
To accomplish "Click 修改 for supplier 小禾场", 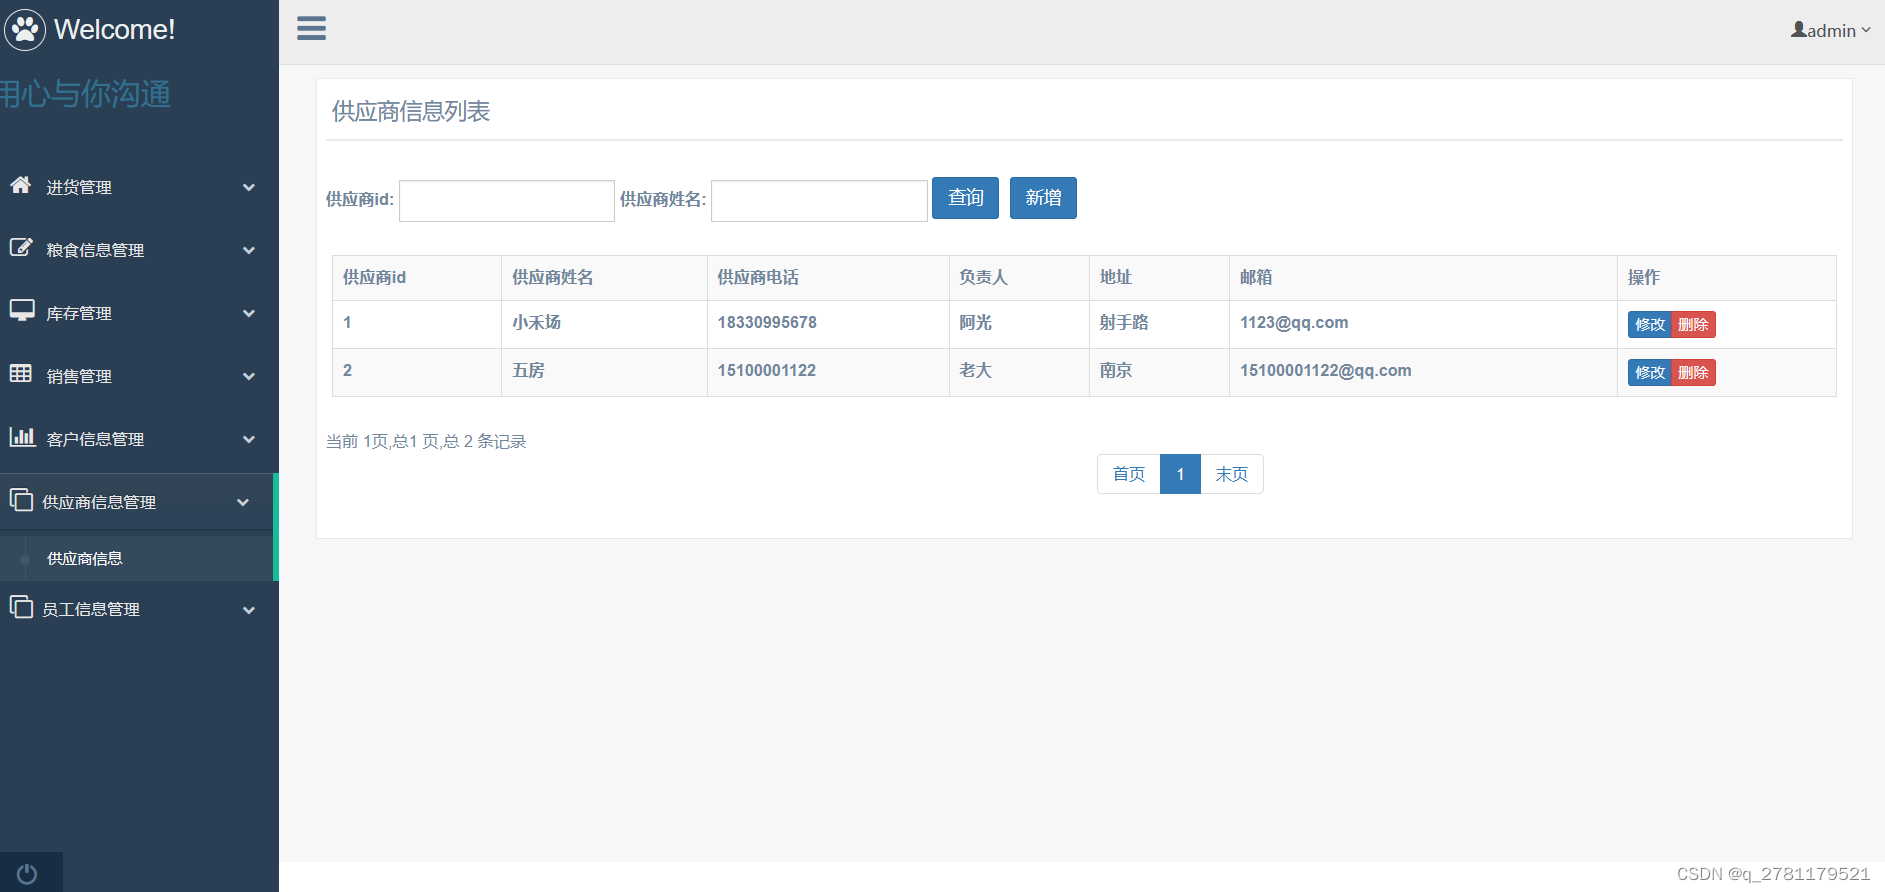I will pyautogui.click(x=1650, y=324).
